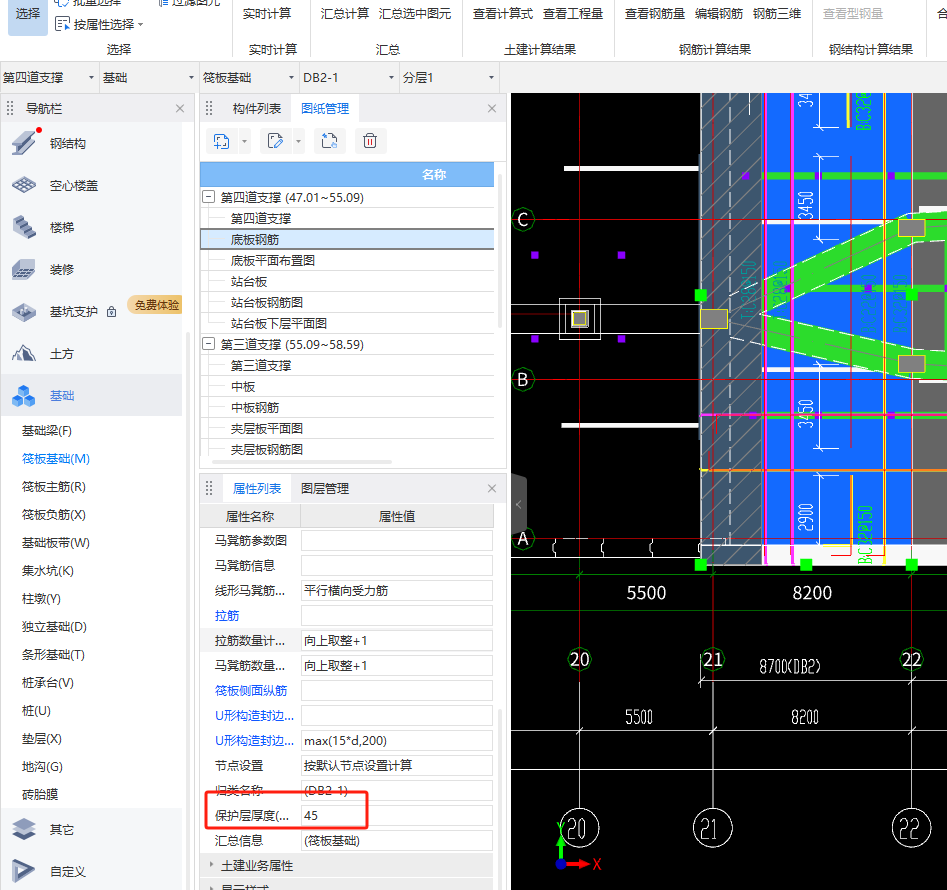Viewport: 947px width, 890px height.
Task: Click 查看计算式 button
Action: [x=503, y=14]
